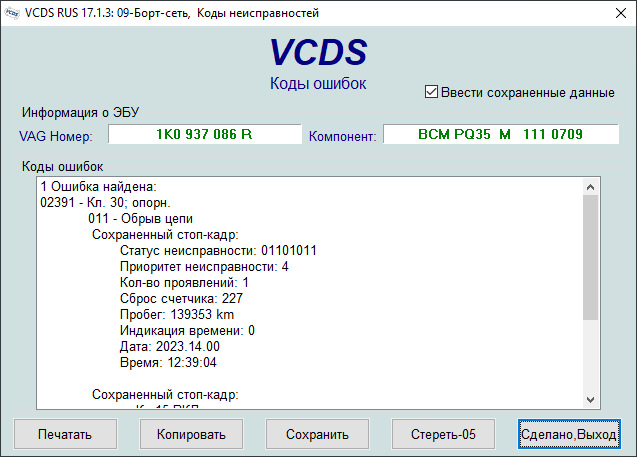Click the Сделано, Выход button
Image resolution: width=637 pixels, height=457 pixels.
(569, 434)
